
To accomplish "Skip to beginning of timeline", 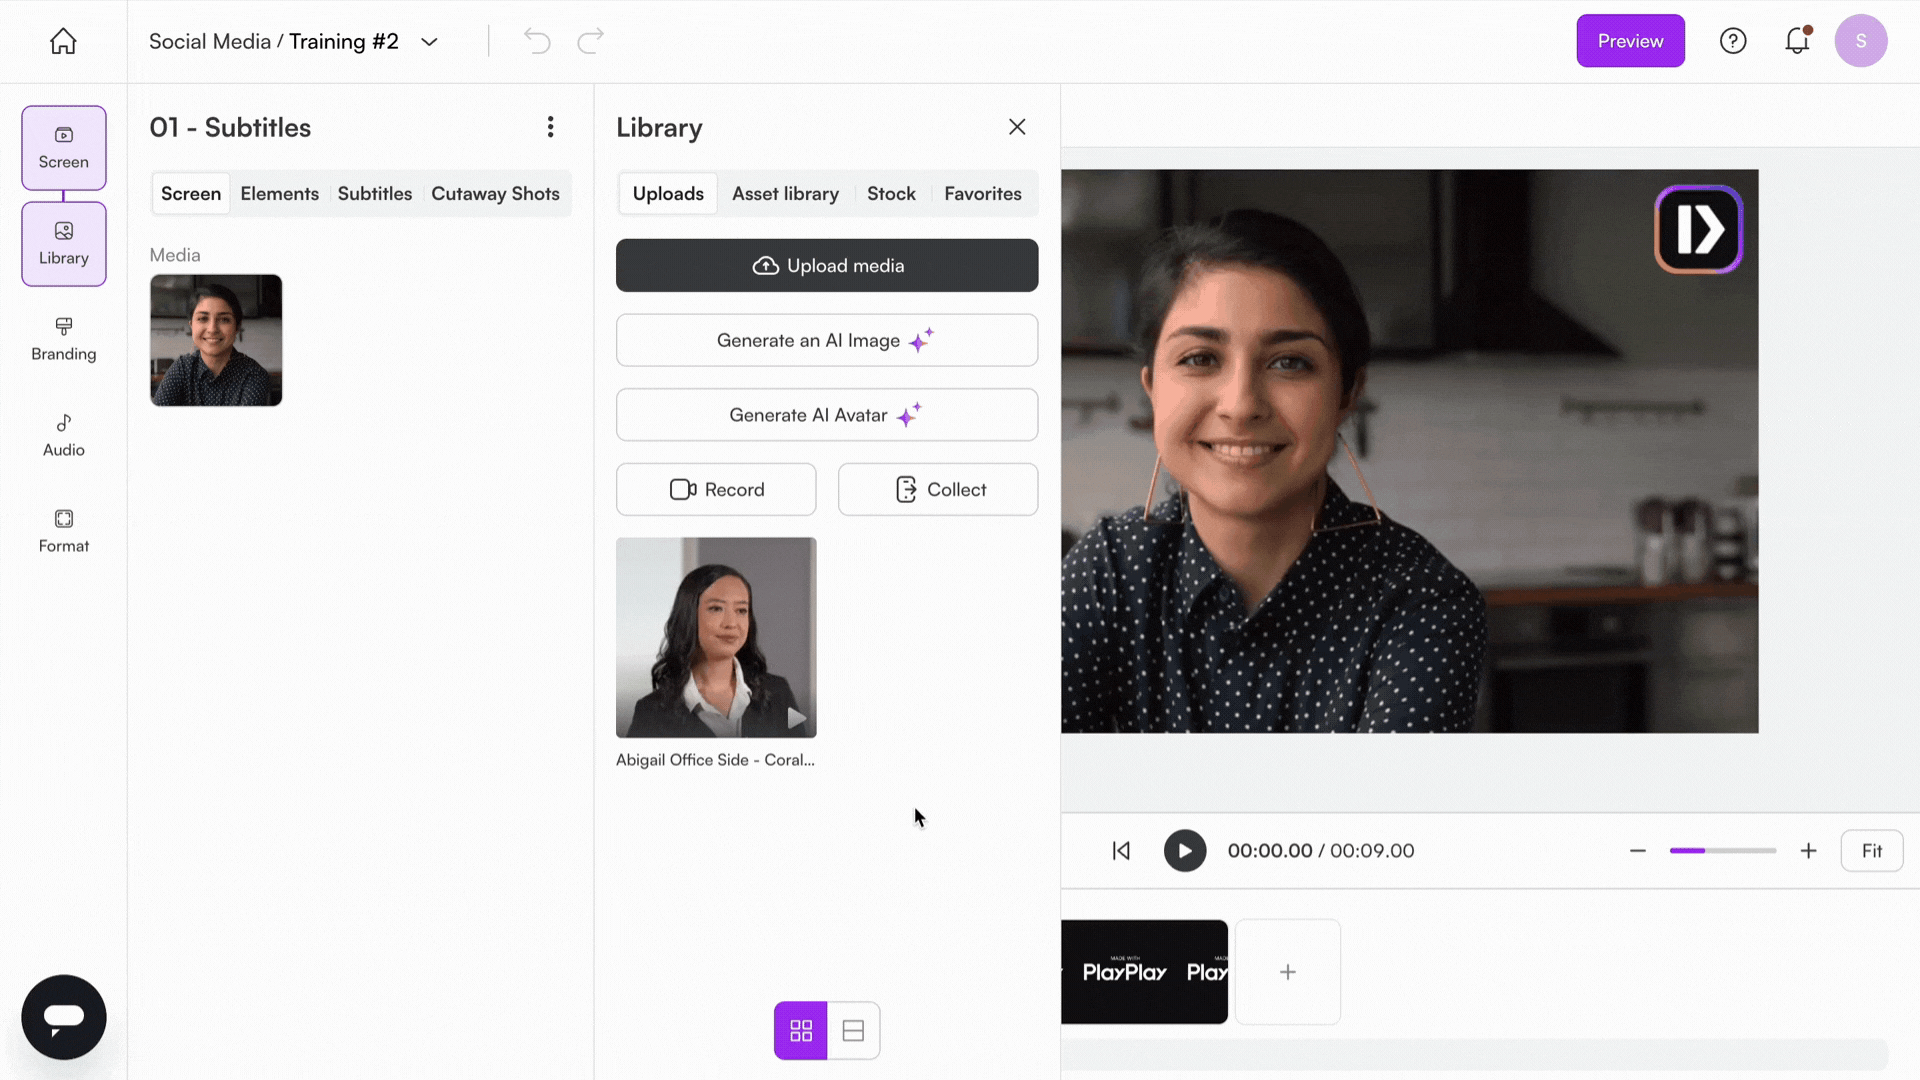I will [x=1121, y=851].
